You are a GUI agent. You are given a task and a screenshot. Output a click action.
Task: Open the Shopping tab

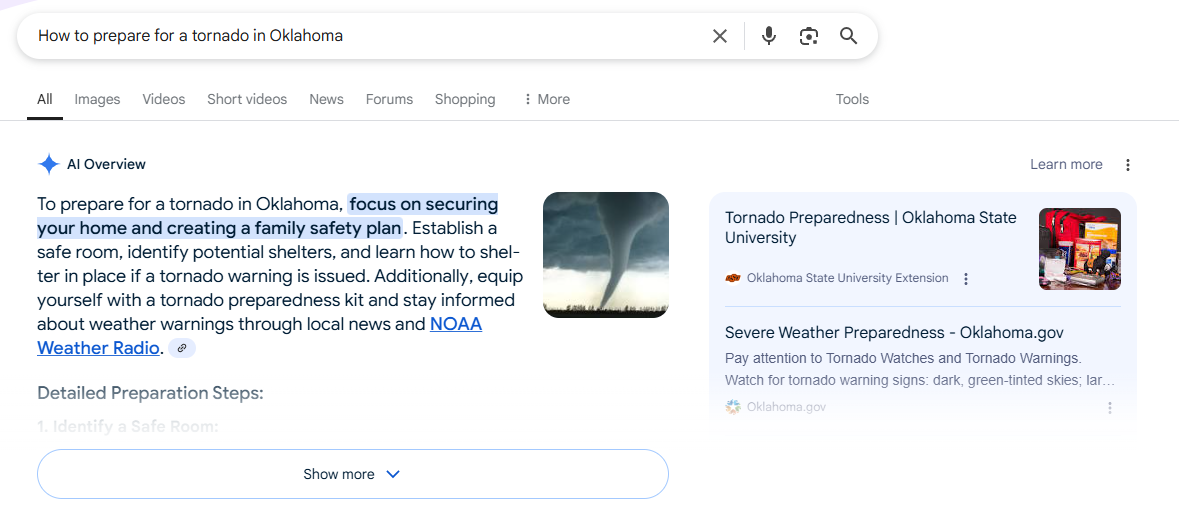[465, 99]
